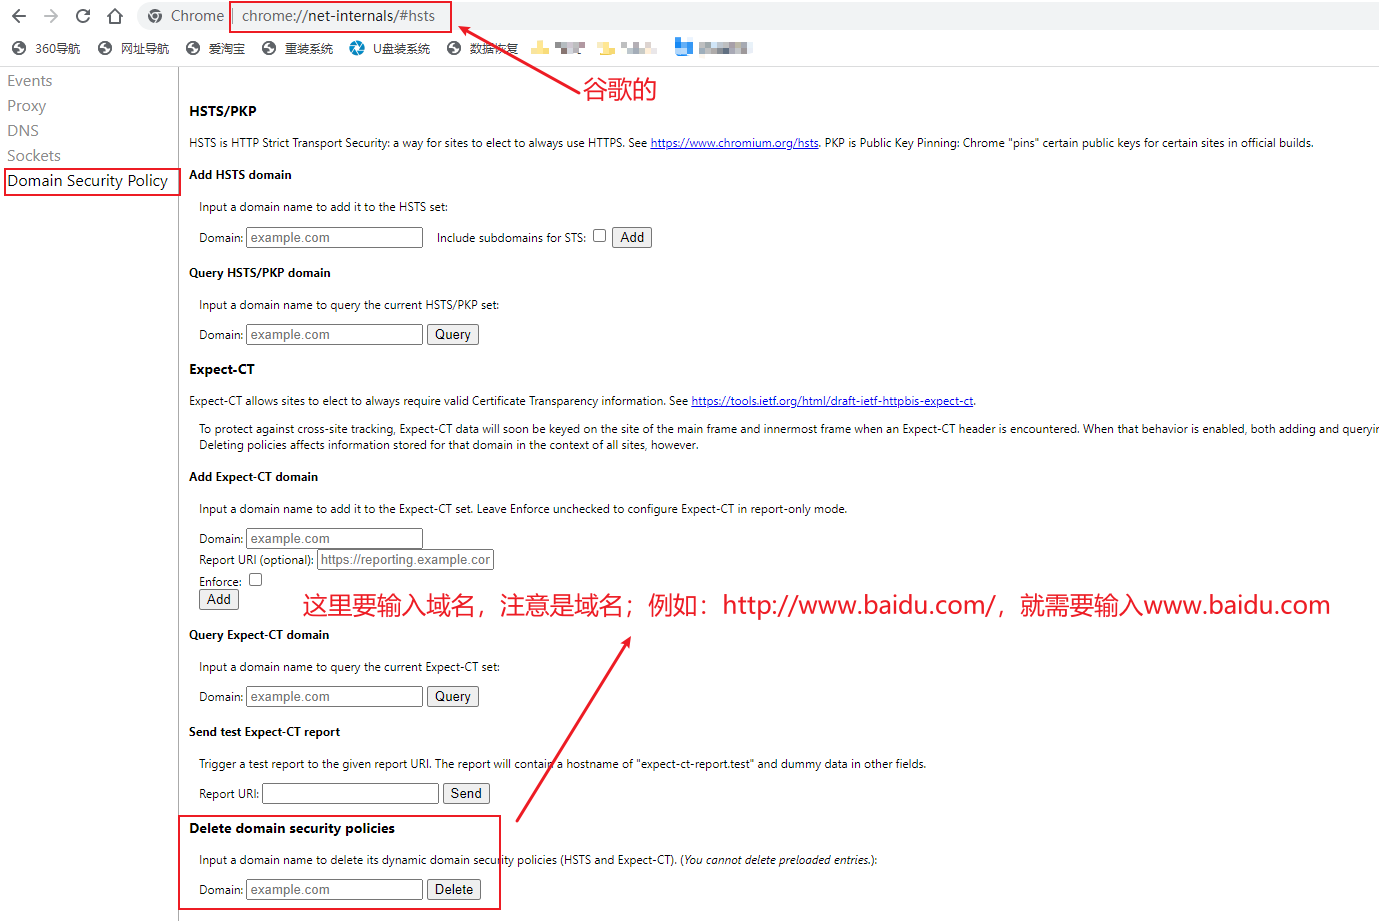Select Domain Security Policy in sidebar
This screenshot has height=921, width=1379.
click(x=88, y=181)
